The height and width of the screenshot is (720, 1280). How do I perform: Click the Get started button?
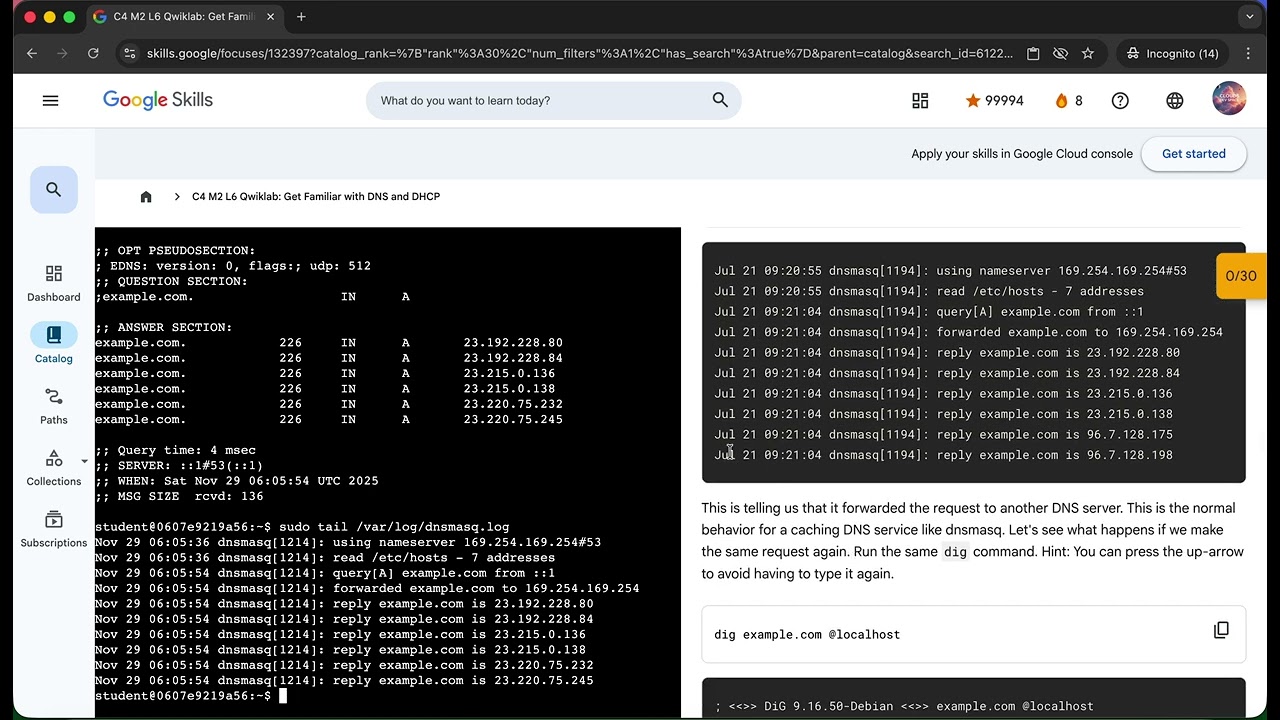click(1193, 154)
